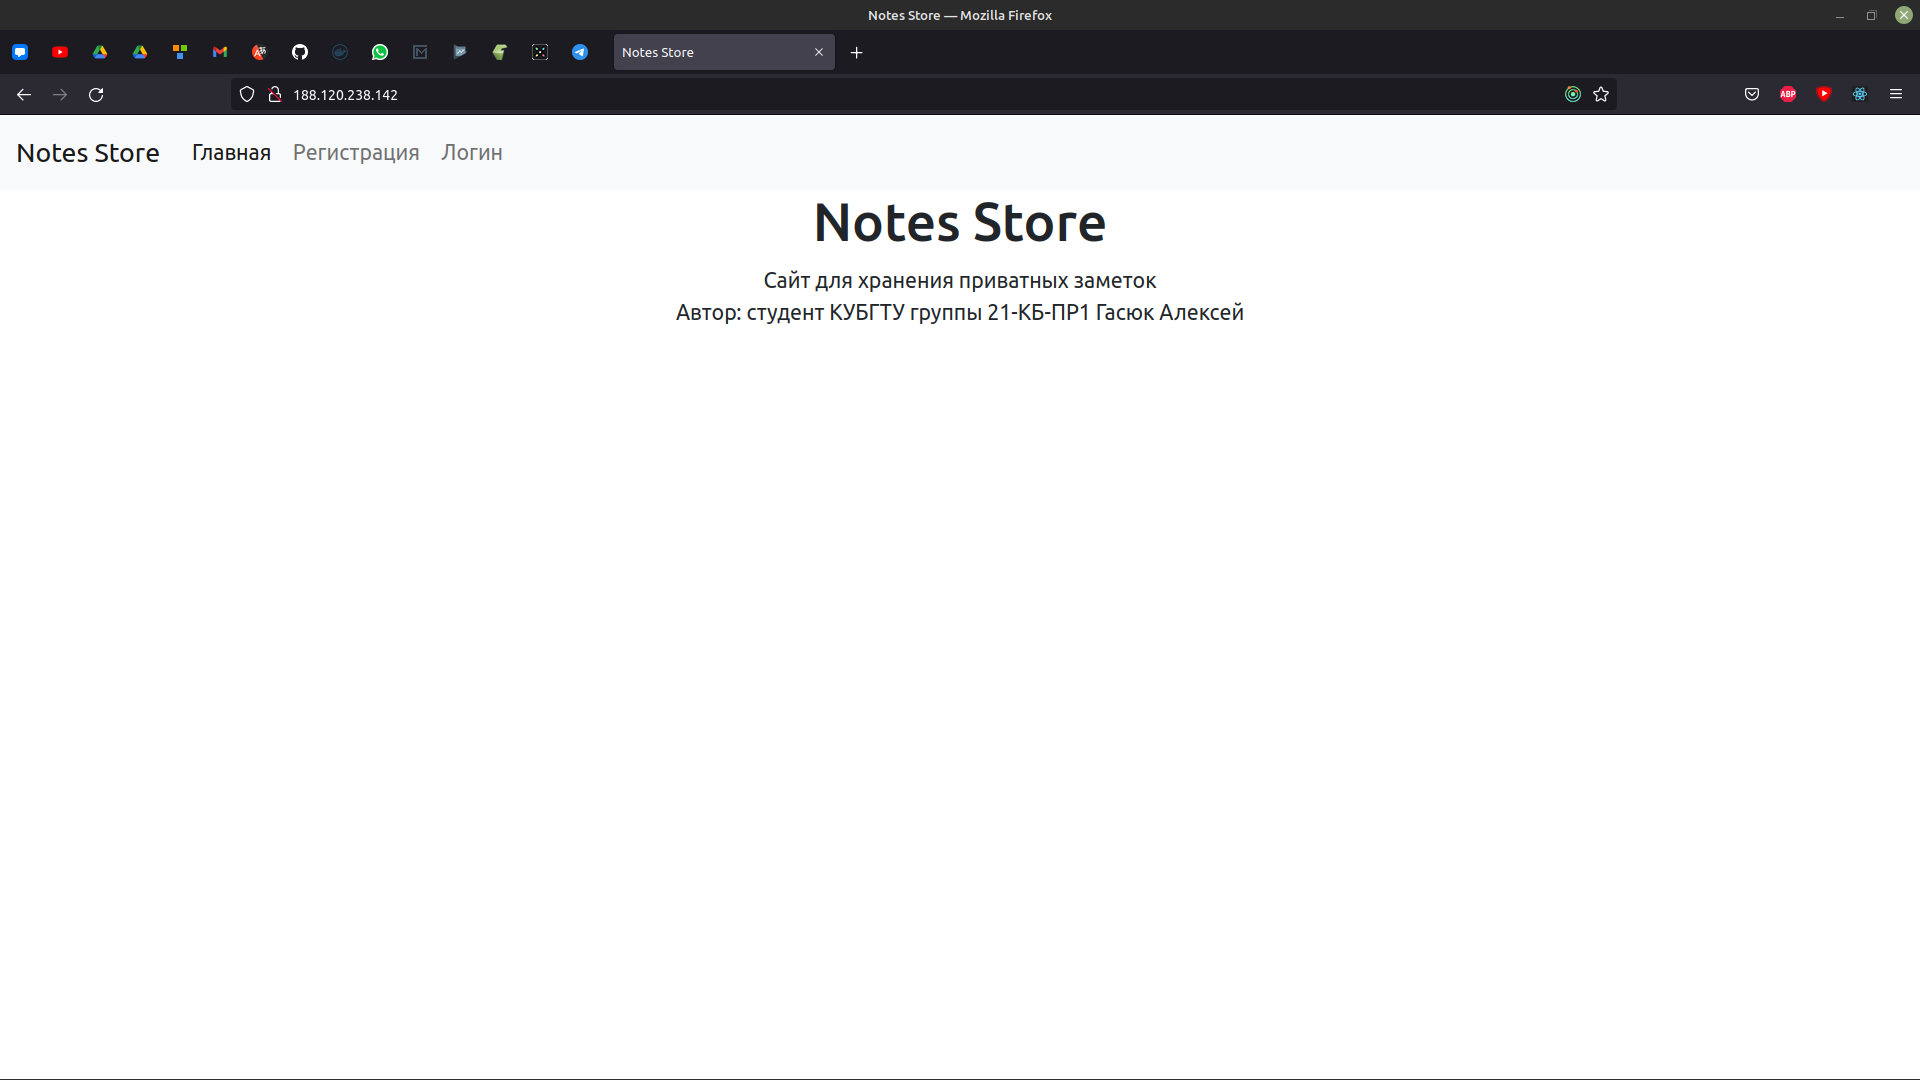Switch to the pinned GitHub tab
Image resolution: width=1920 pixels, height=1080 pixels.
(x=300, y=52)
